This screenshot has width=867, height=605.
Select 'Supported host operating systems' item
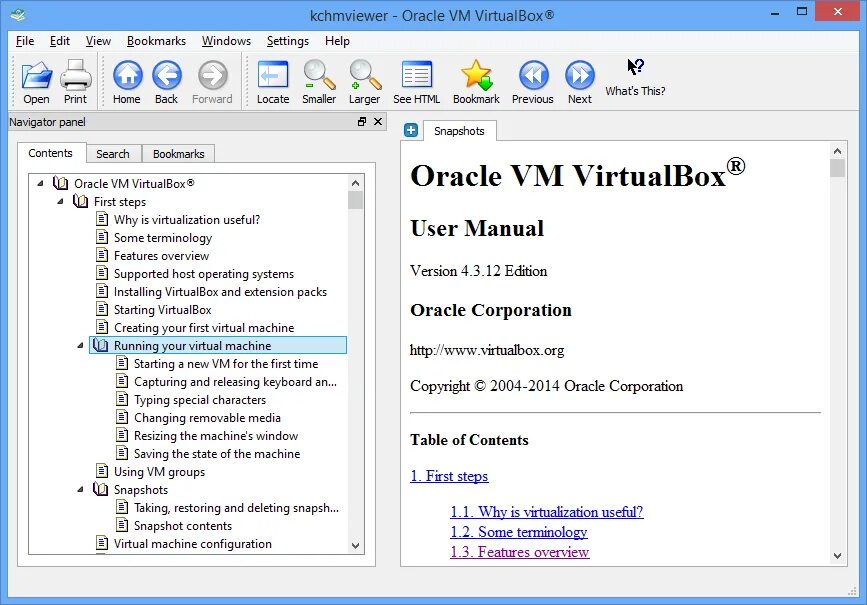pyautogui.click(x=203, y=274)
